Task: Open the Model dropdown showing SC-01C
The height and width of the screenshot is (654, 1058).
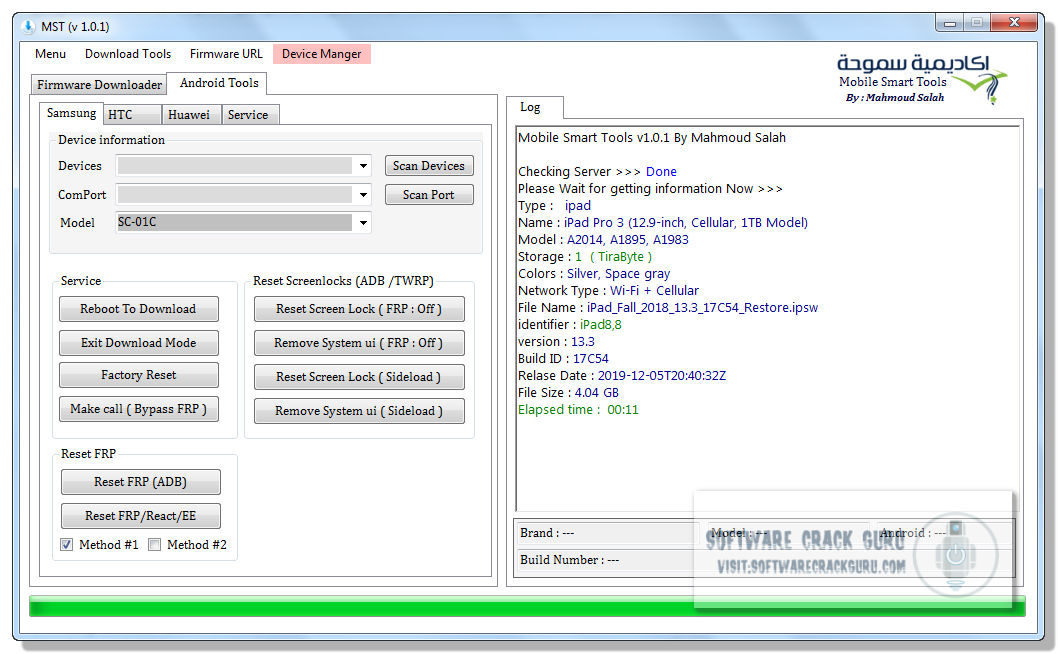Action: [x=363, y=223]
